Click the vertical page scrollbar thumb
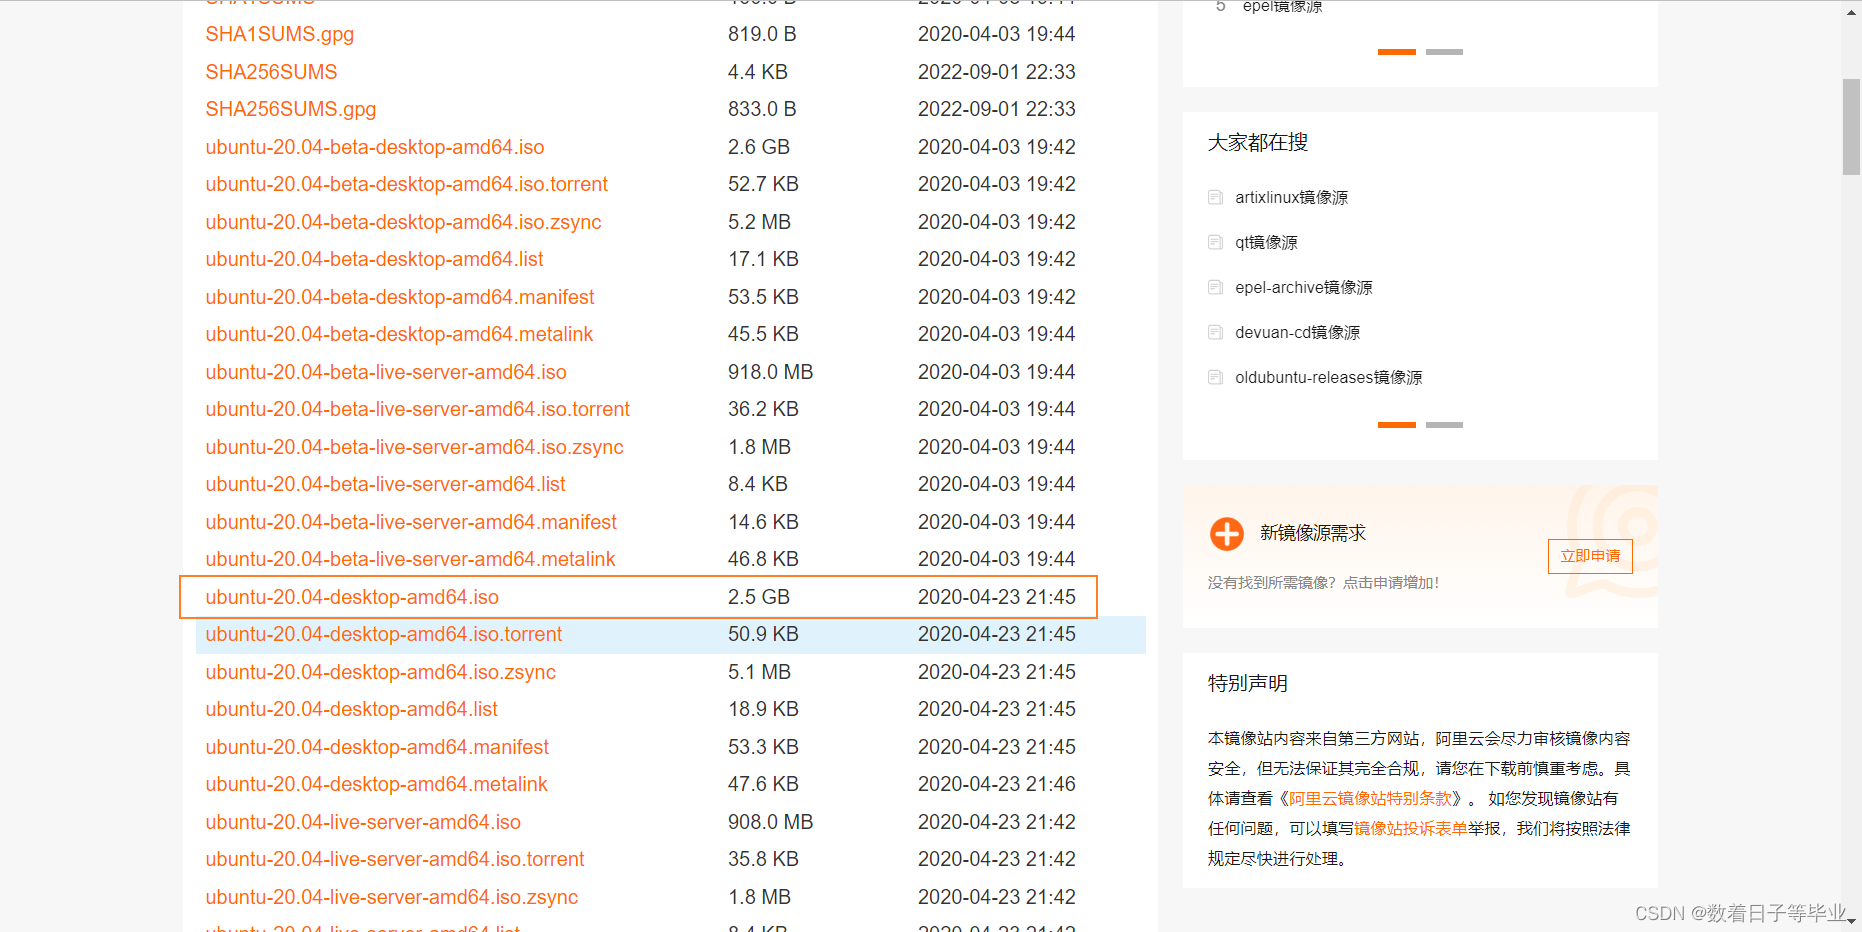The image size is (1862, 932). point(1851,127)
